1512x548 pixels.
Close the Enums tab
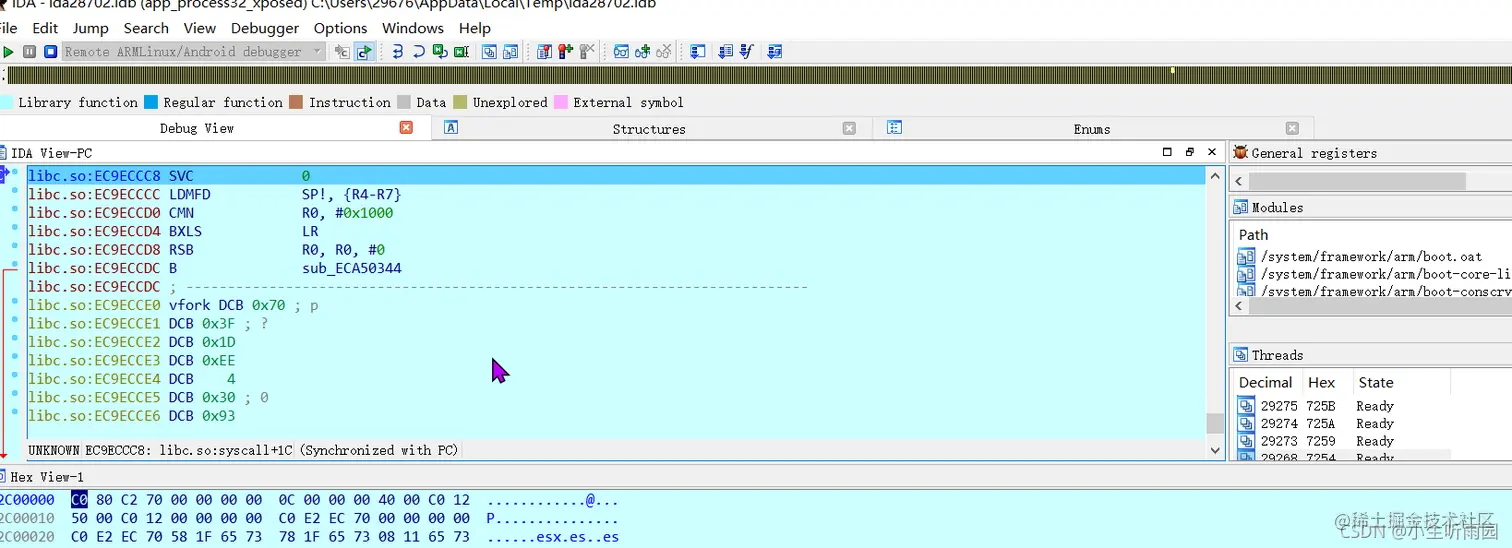click(1292, 128)
